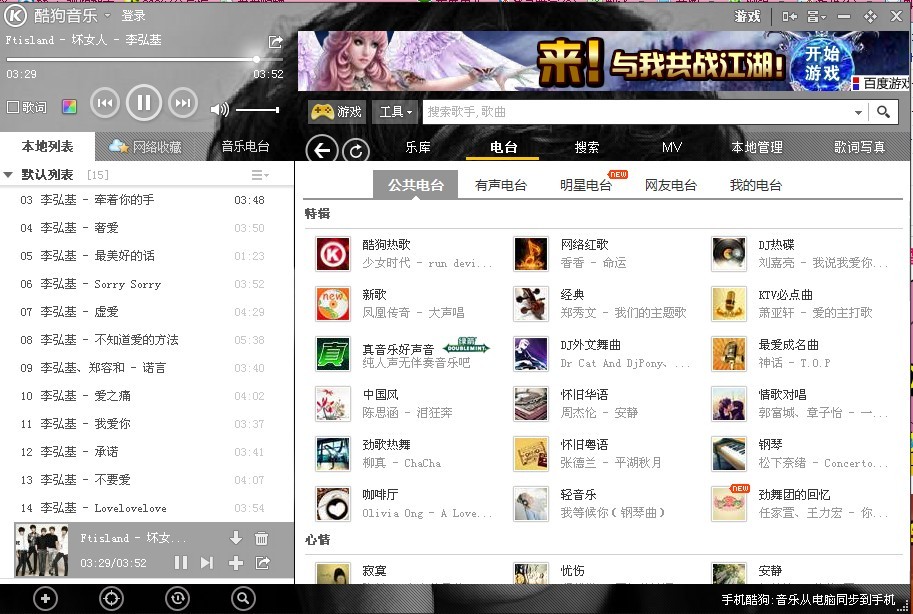913x614 pixels.
Task: Select the 有声电台 sub-tab
Action: tap(501, 185)
